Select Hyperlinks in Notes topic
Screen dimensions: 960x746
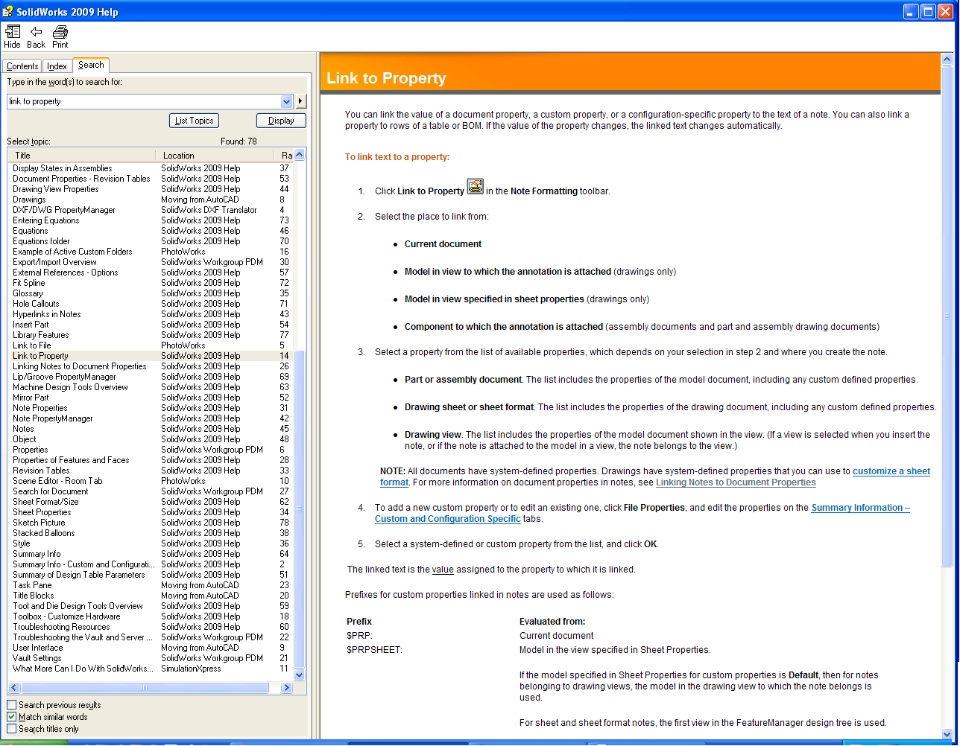click(x=47, y=314)
